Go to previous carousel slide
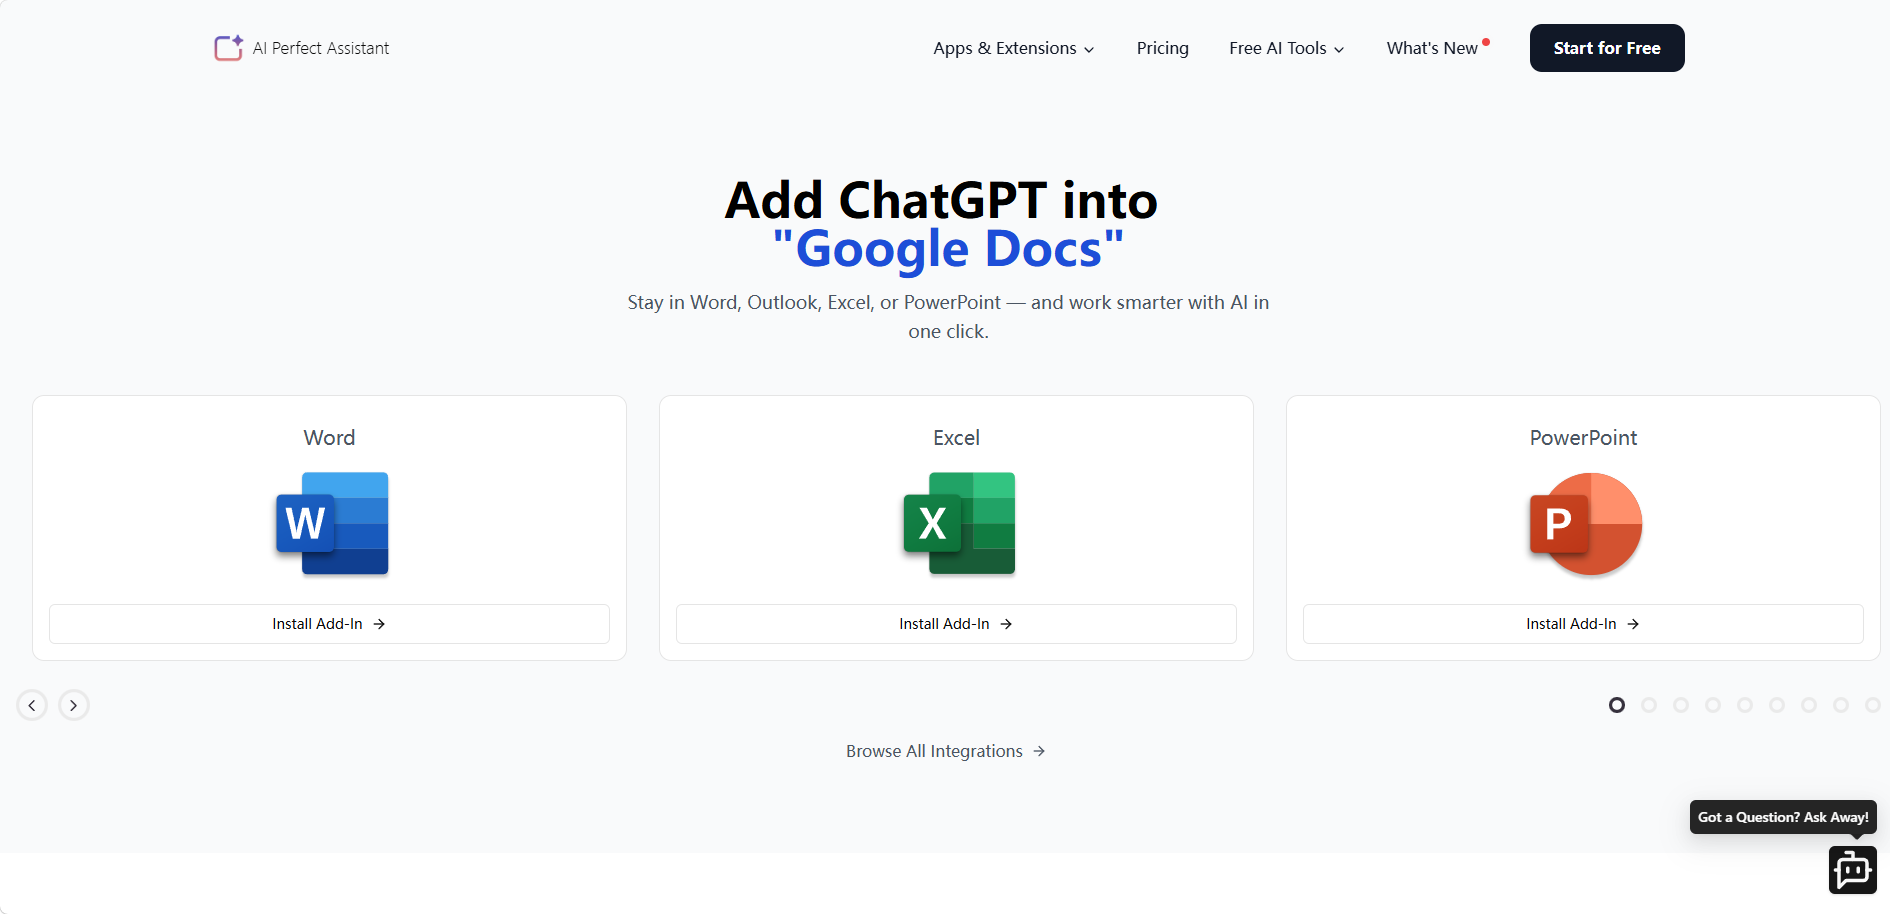 click(x=32, y=705)
